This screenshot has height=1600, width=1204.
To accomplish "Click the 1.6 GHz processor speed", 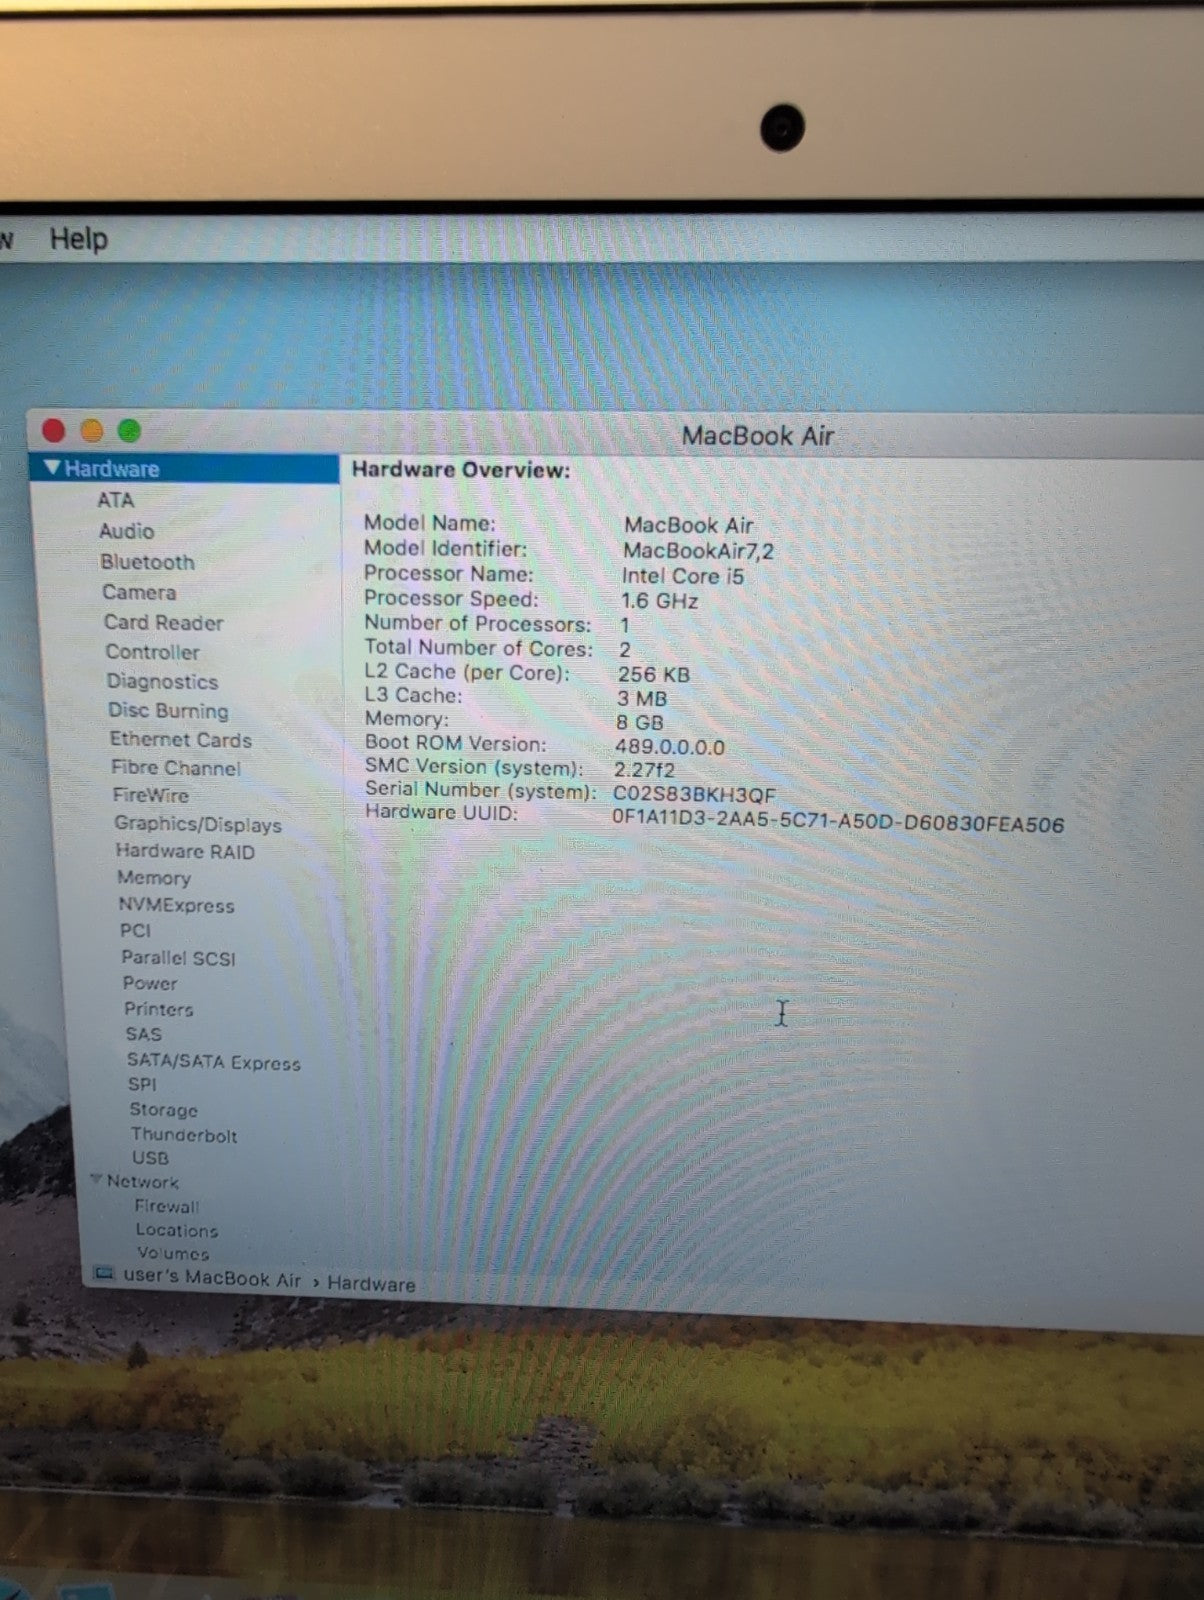I will coord(659,601).
